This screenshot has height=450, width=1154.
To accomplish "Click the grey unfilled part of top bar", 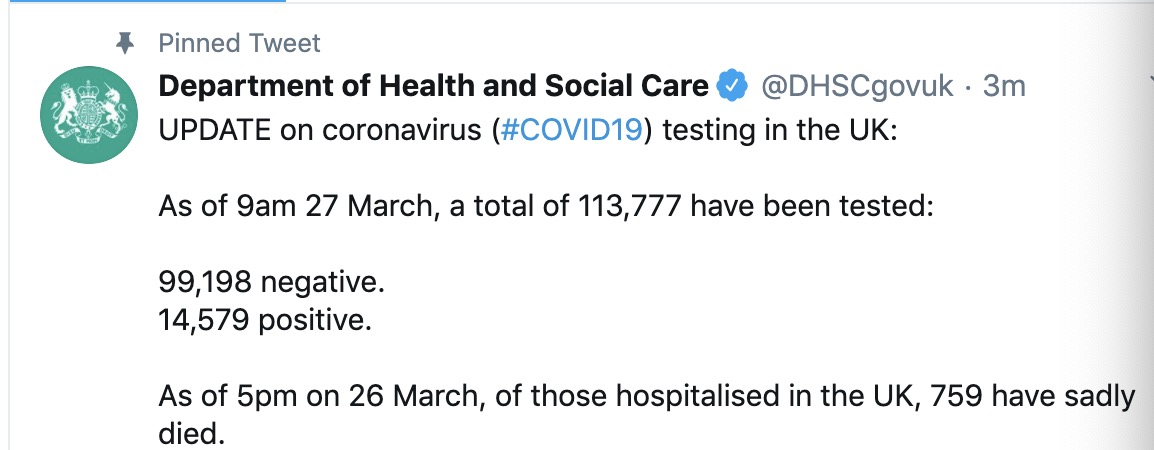I will click(x=720, y=1).
